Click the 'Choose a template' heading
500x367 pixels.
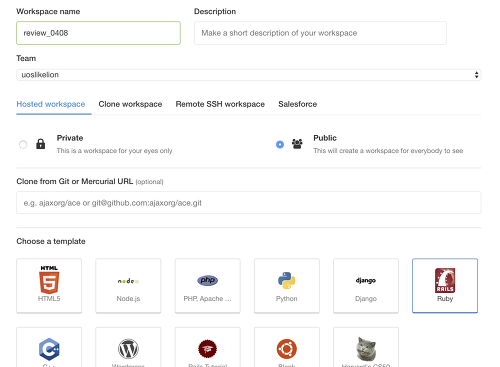click(x=51, y=241)
